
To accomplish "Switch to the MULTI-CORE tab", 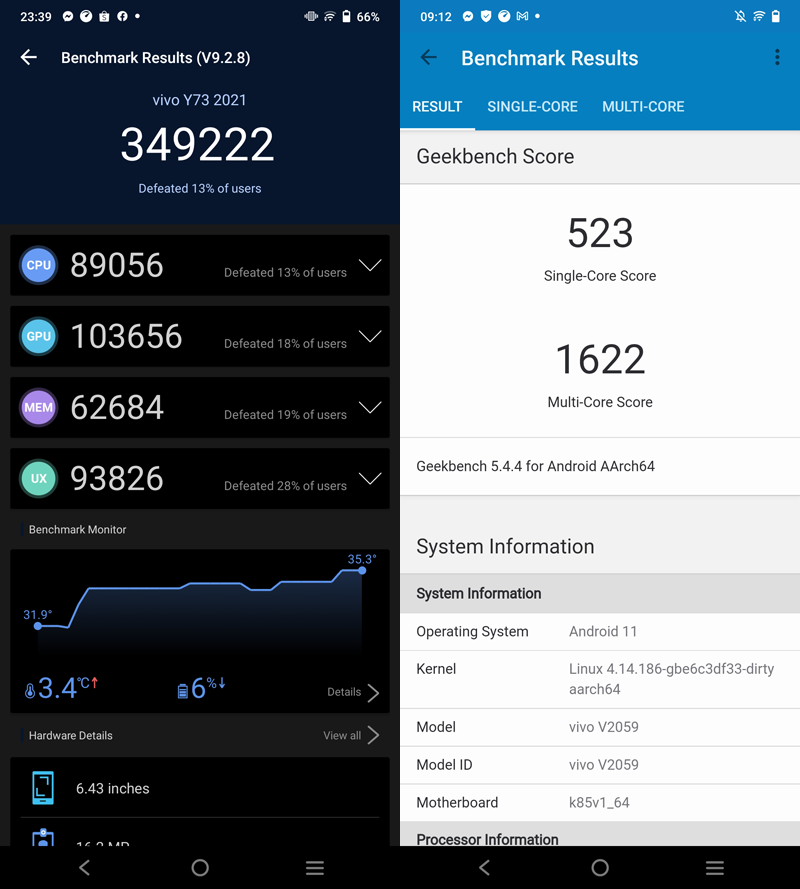I will click(x=643, y=107).
